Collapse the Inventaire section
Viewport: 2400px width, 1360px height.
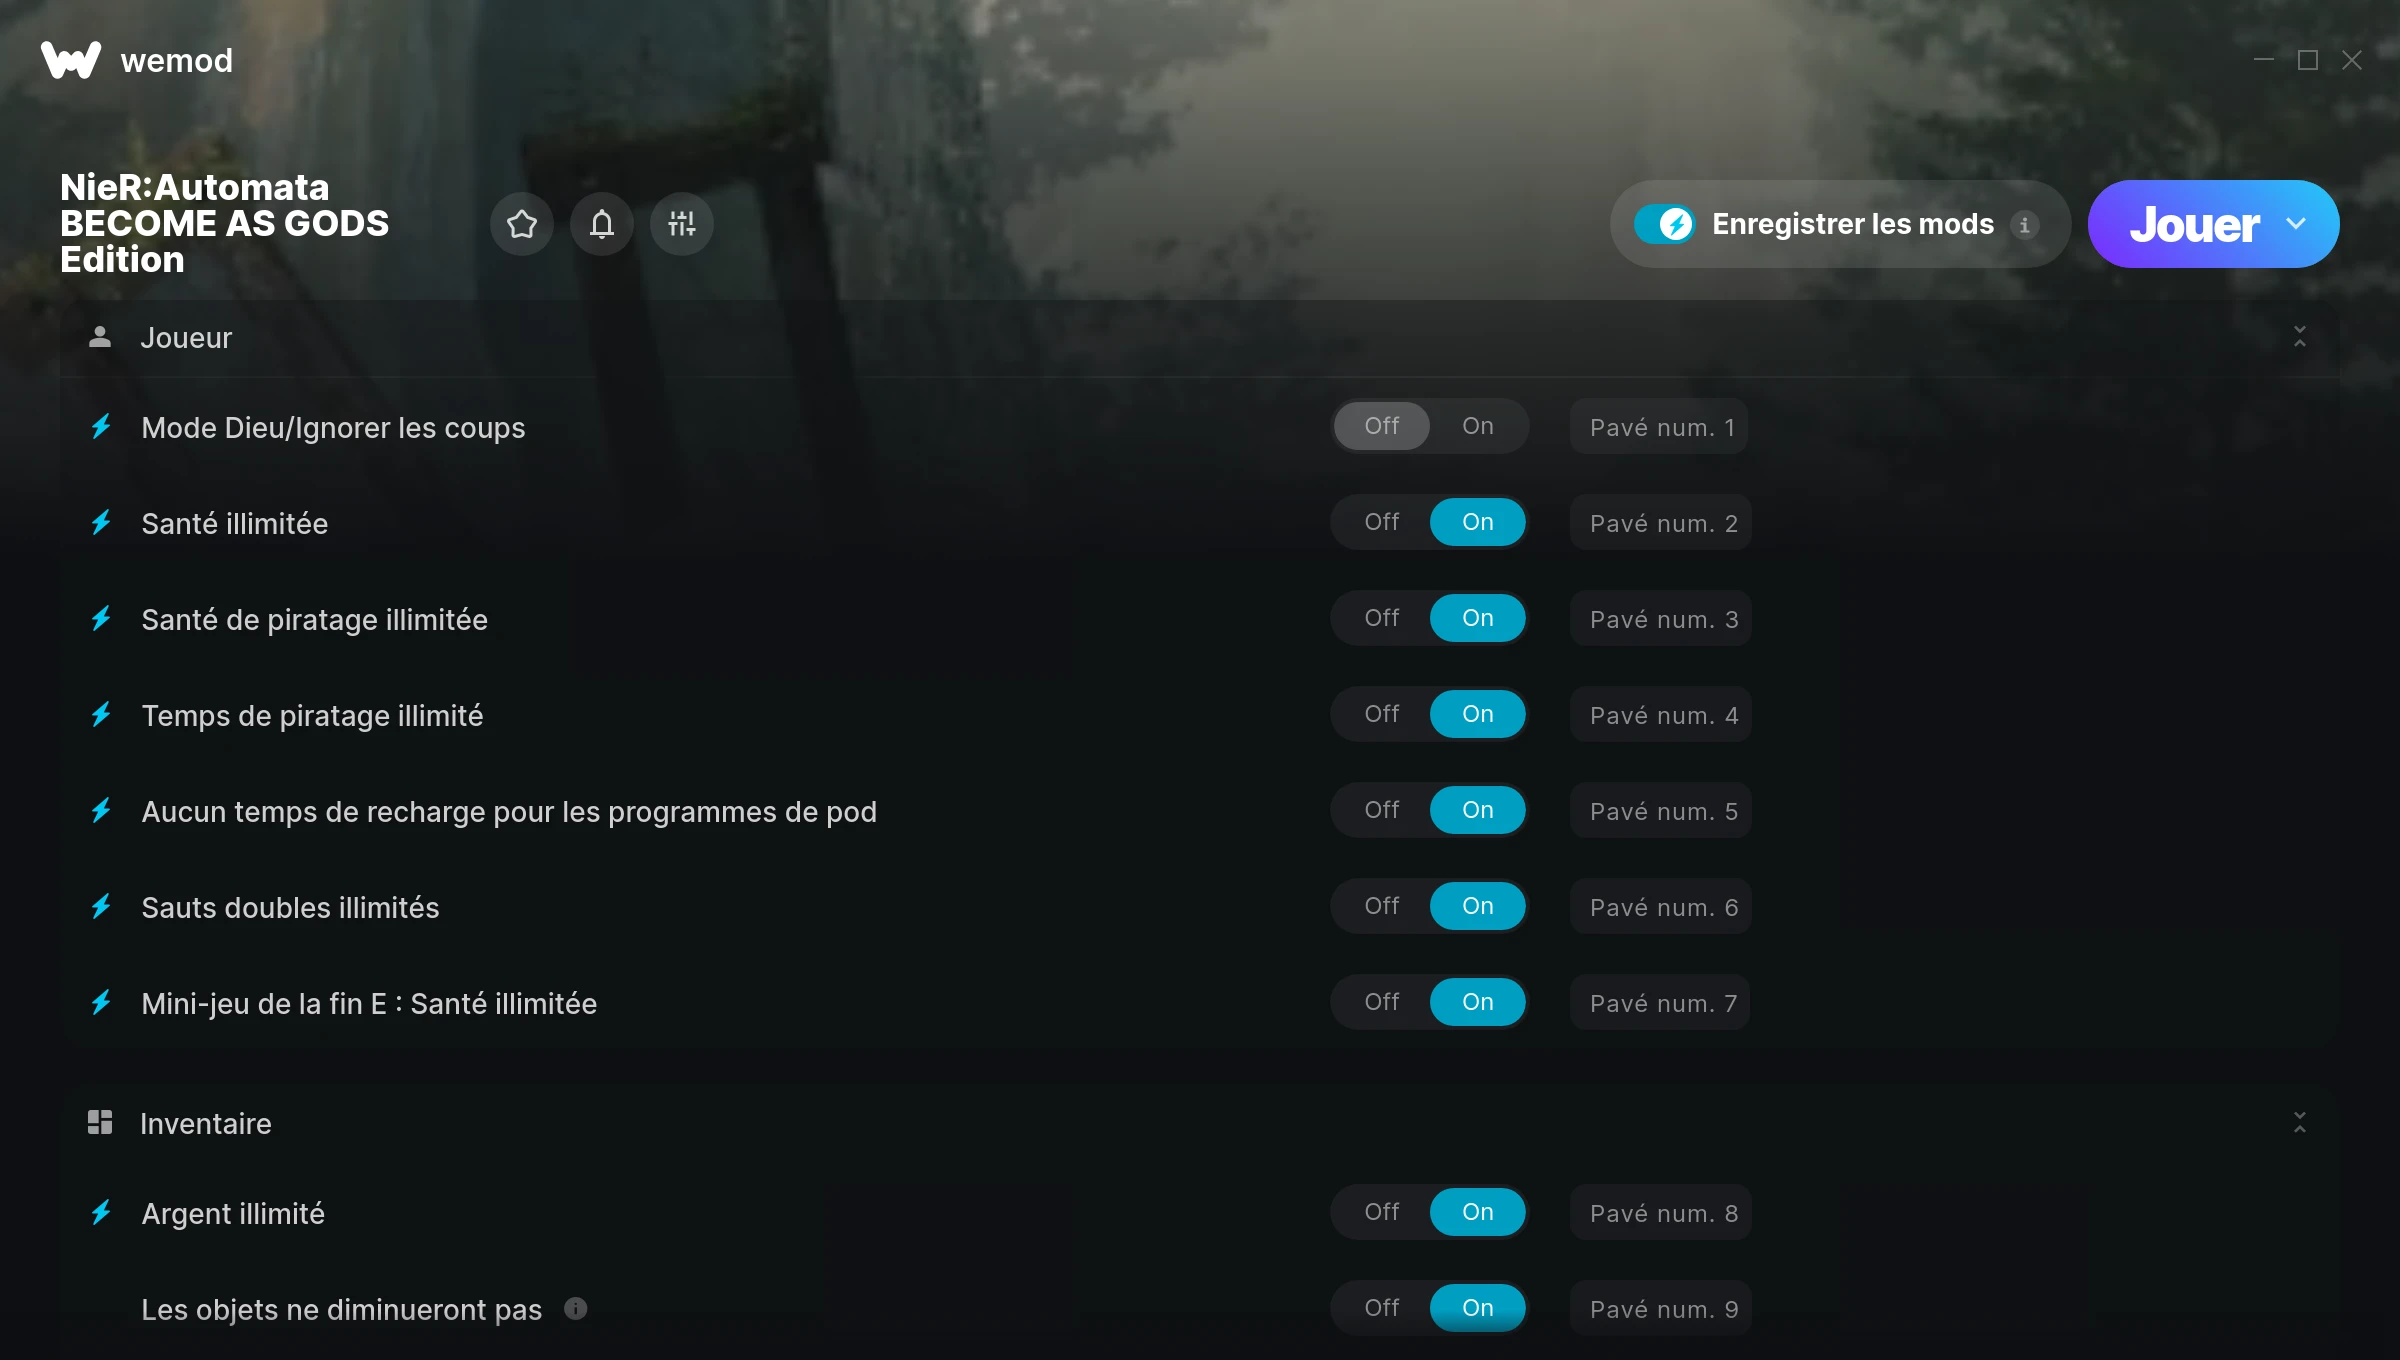click(2300, 1122)
